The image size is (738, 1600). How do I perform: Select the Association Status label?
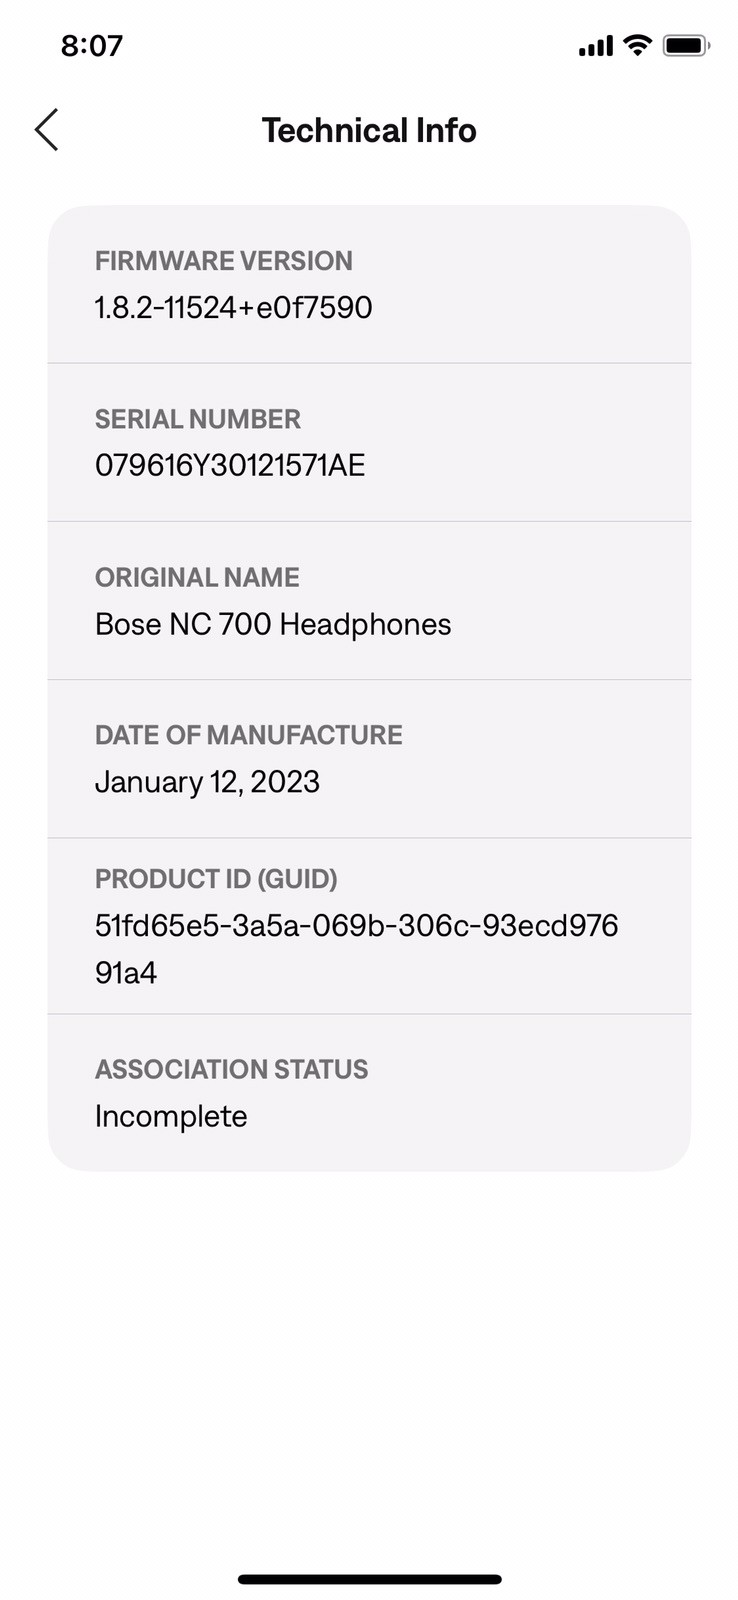[x=231, y=1069]
